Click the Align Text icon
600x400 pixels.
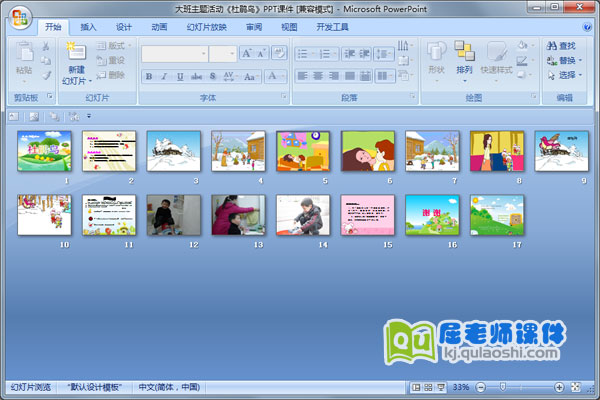pyautogui.click(x=404, y=60)
